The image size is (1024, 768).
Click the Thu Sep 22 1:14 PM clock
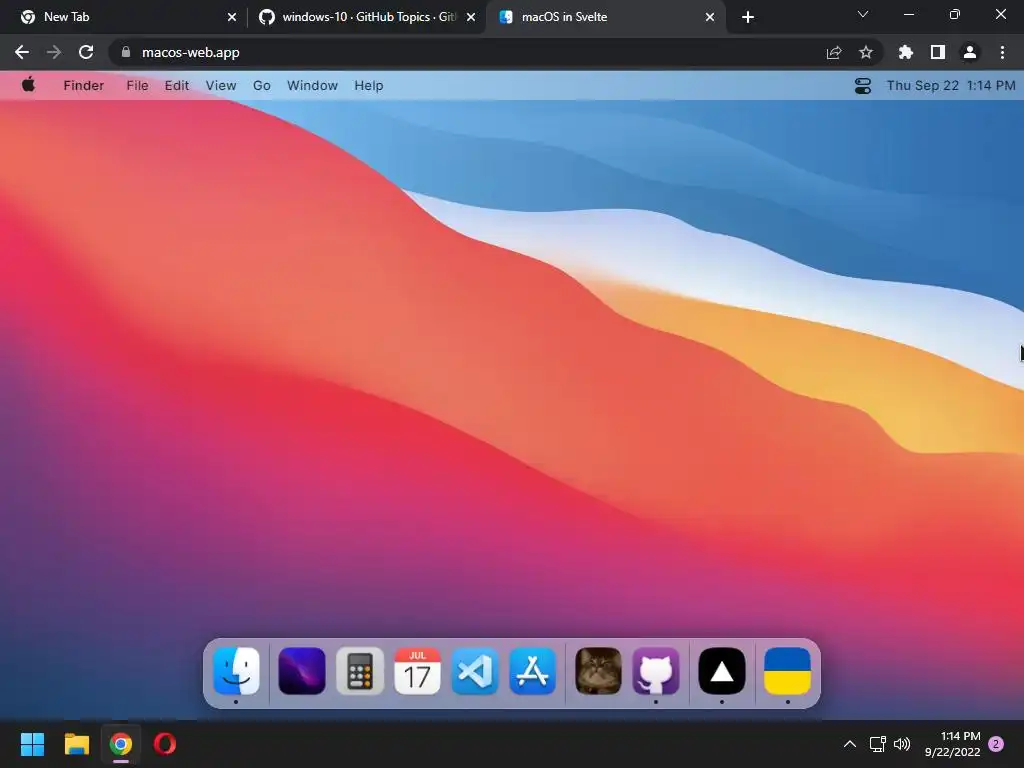tap(951, 86)
